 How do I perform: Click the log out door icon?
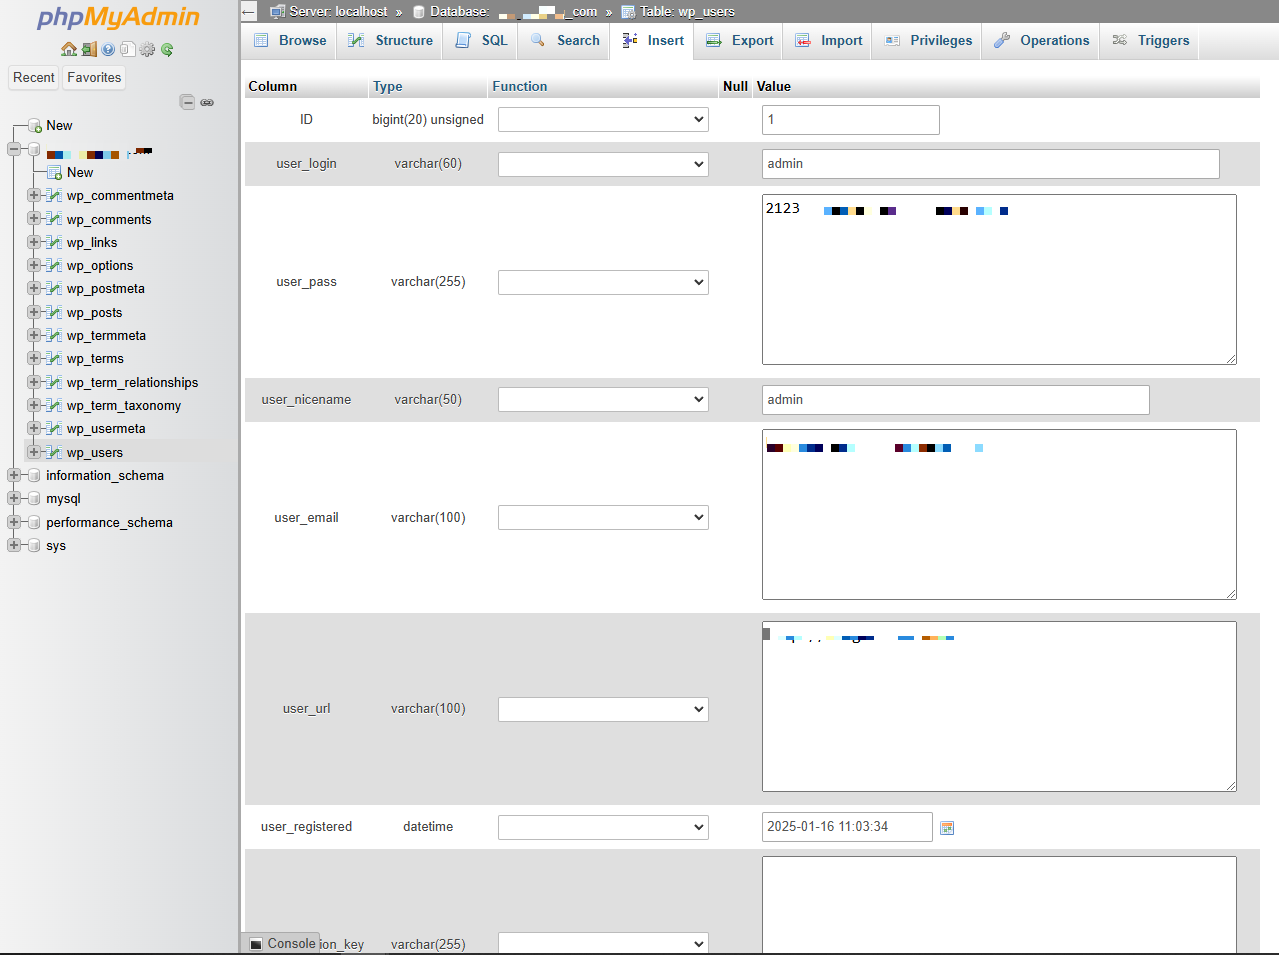coord(89,49)
